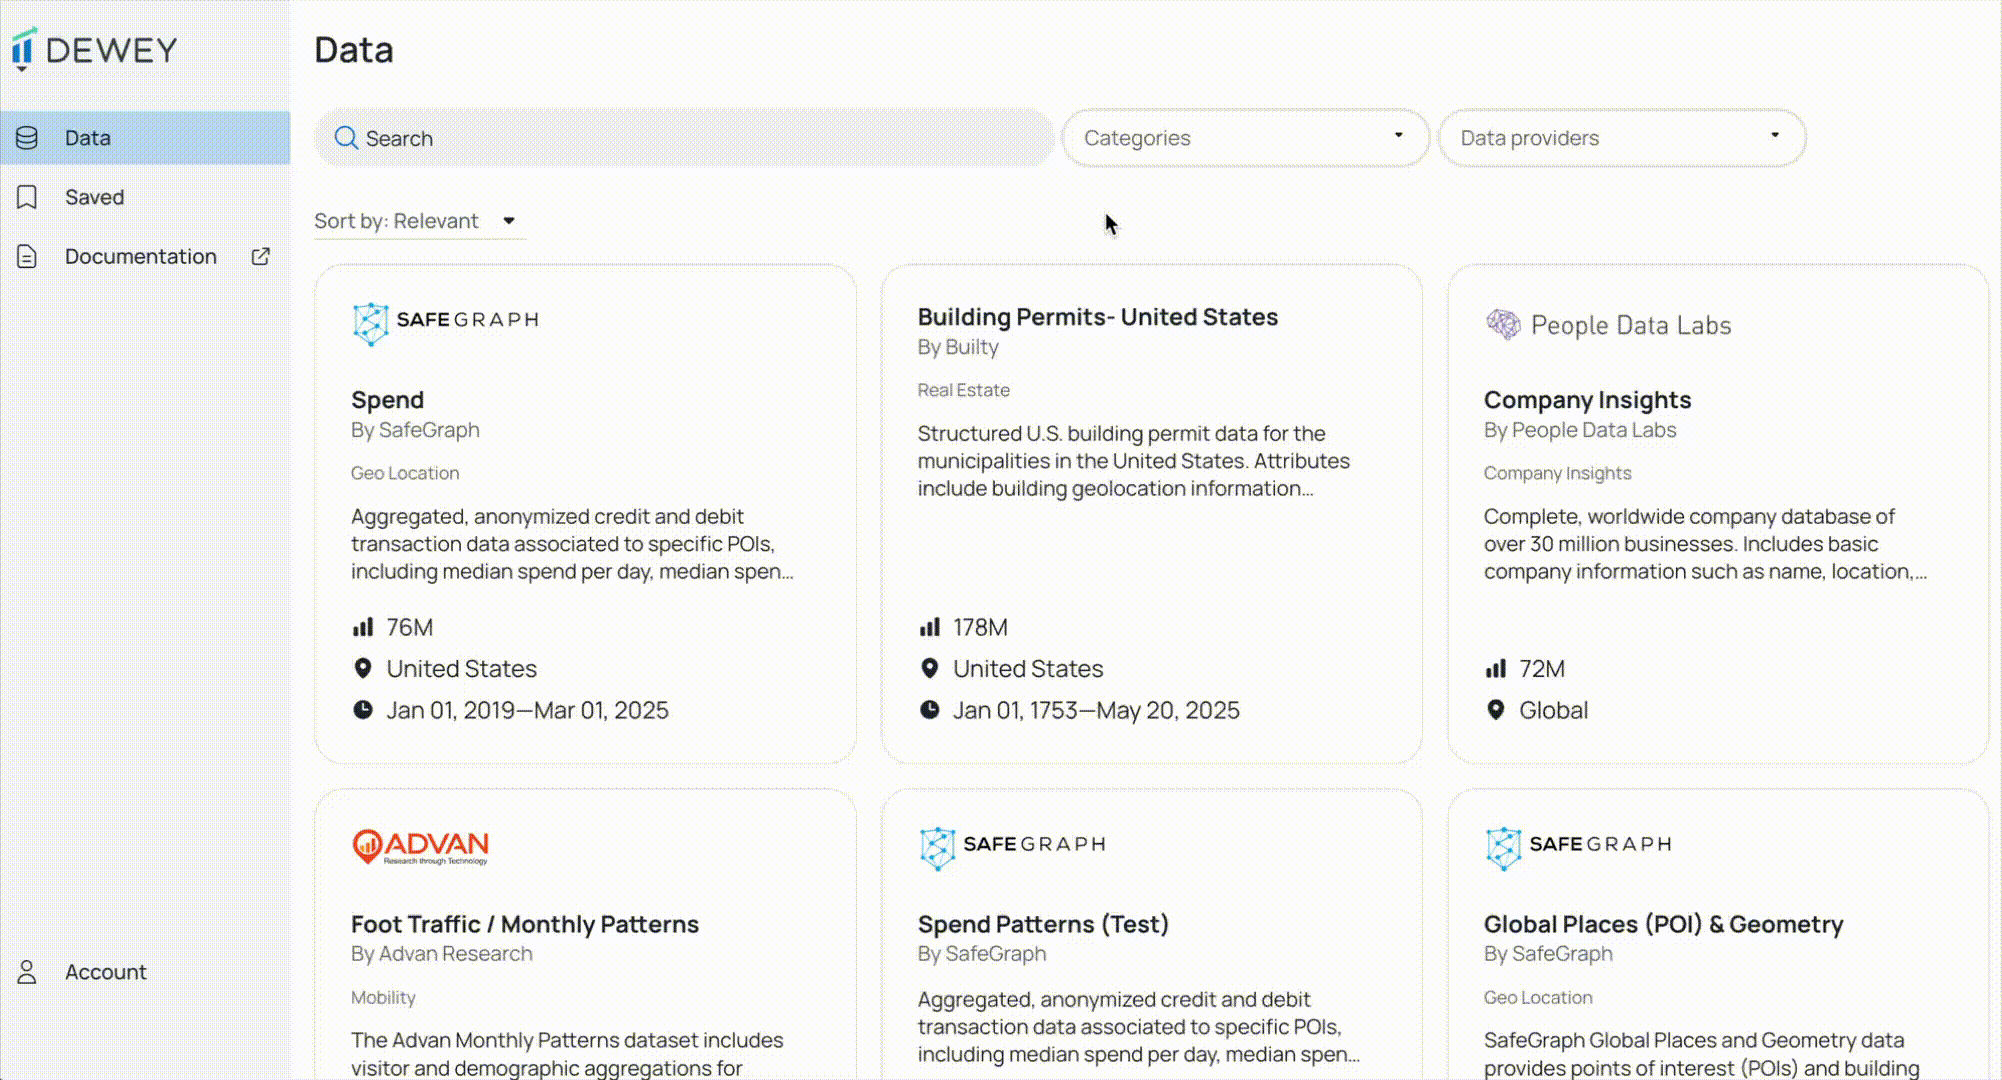Image resolution: width=2002 pixels, height=1080 pixels.
Task: Click By Advan Research text
Action: point(441,954)
